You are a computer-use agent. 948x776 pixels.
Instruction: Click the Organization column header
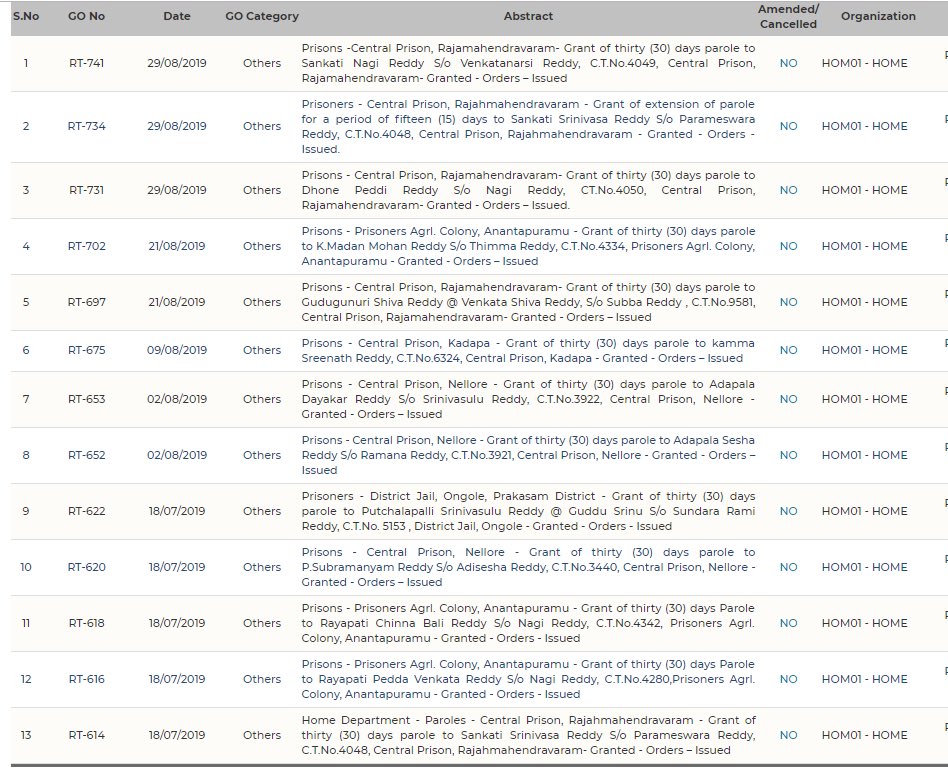point(878,16)
